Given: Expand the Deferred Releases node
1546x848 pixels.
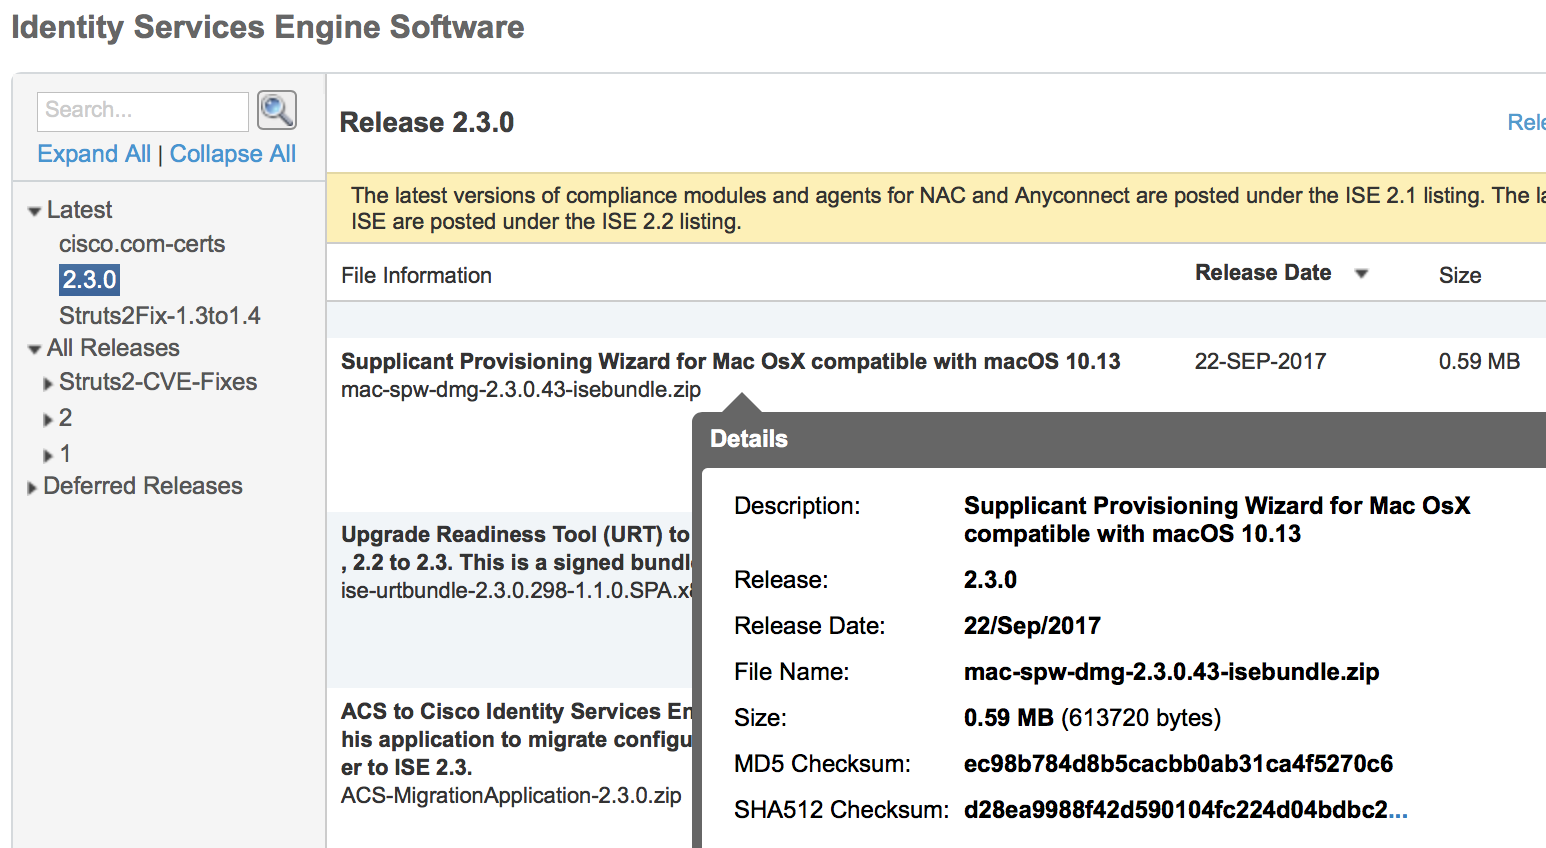Looking at the screenshot, I should point(32,488).
